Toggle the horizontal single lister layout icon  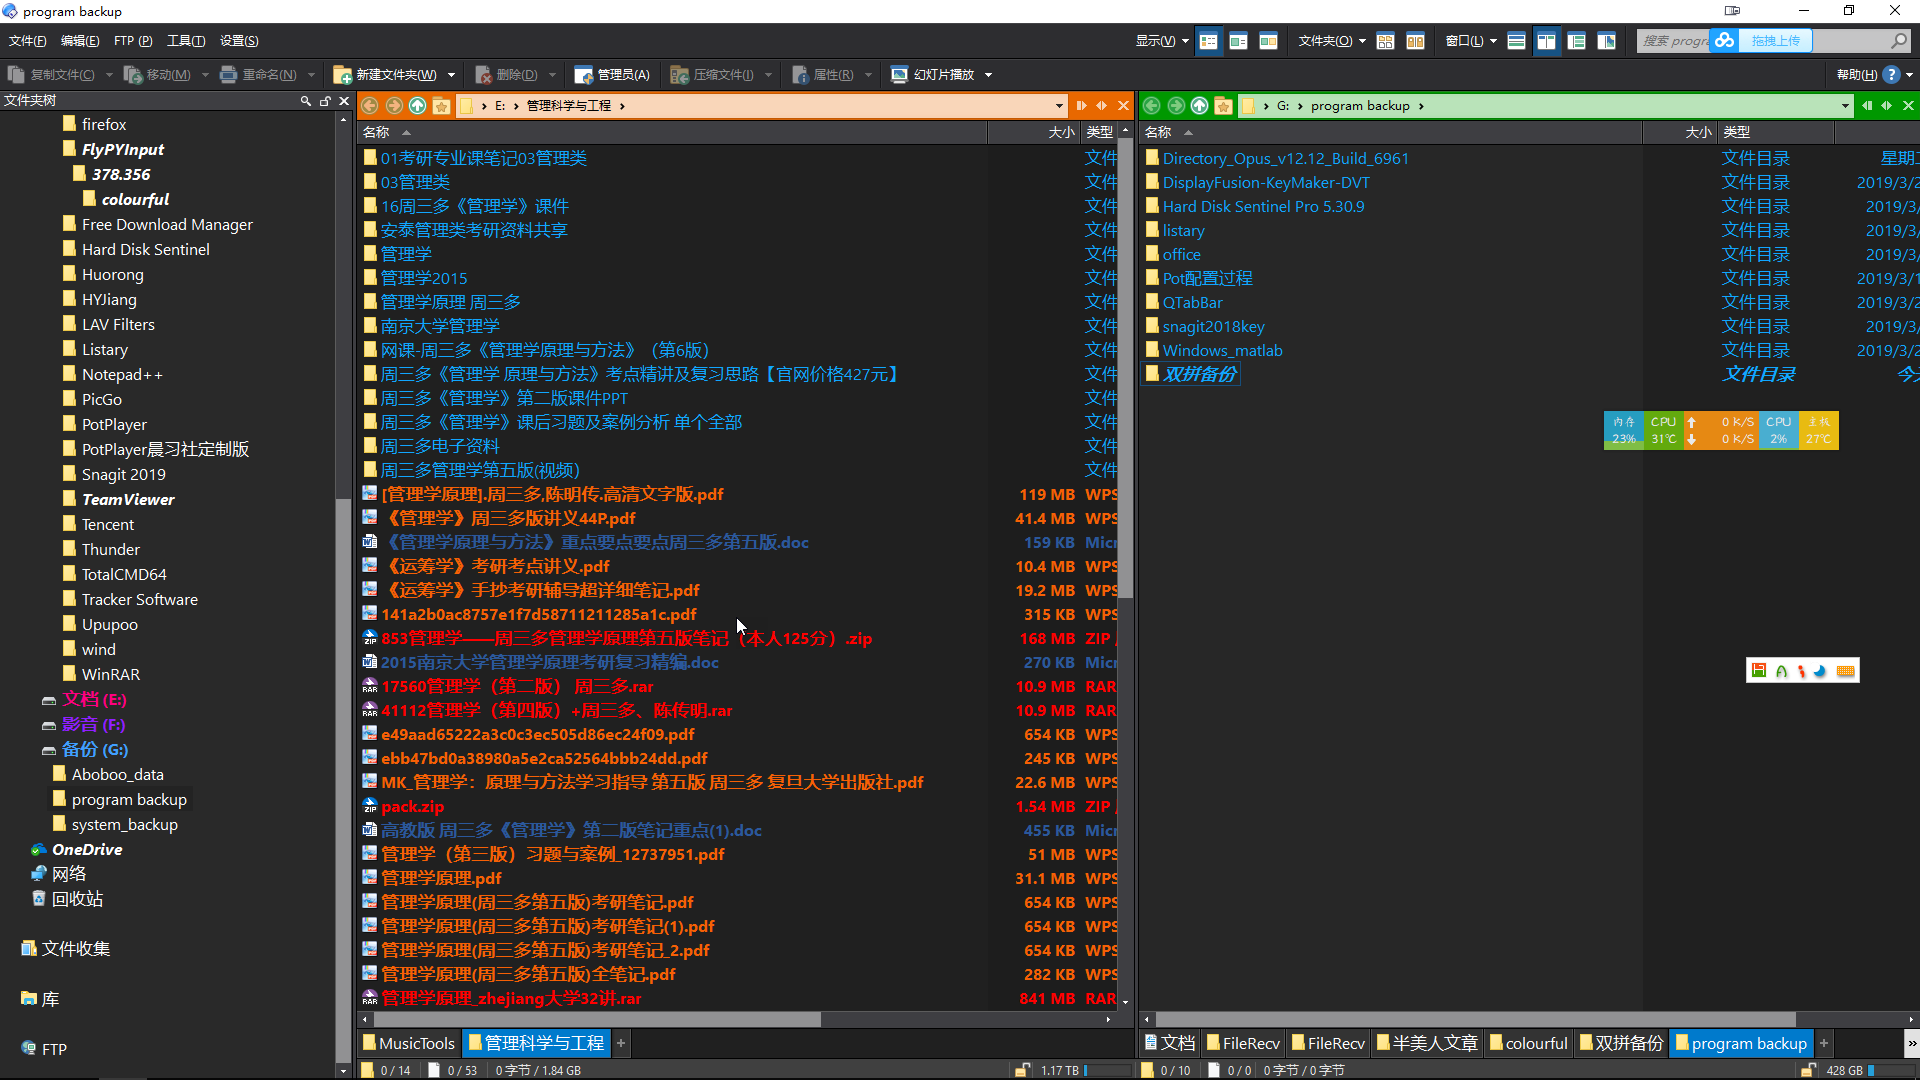click(x=1516, y=41)
